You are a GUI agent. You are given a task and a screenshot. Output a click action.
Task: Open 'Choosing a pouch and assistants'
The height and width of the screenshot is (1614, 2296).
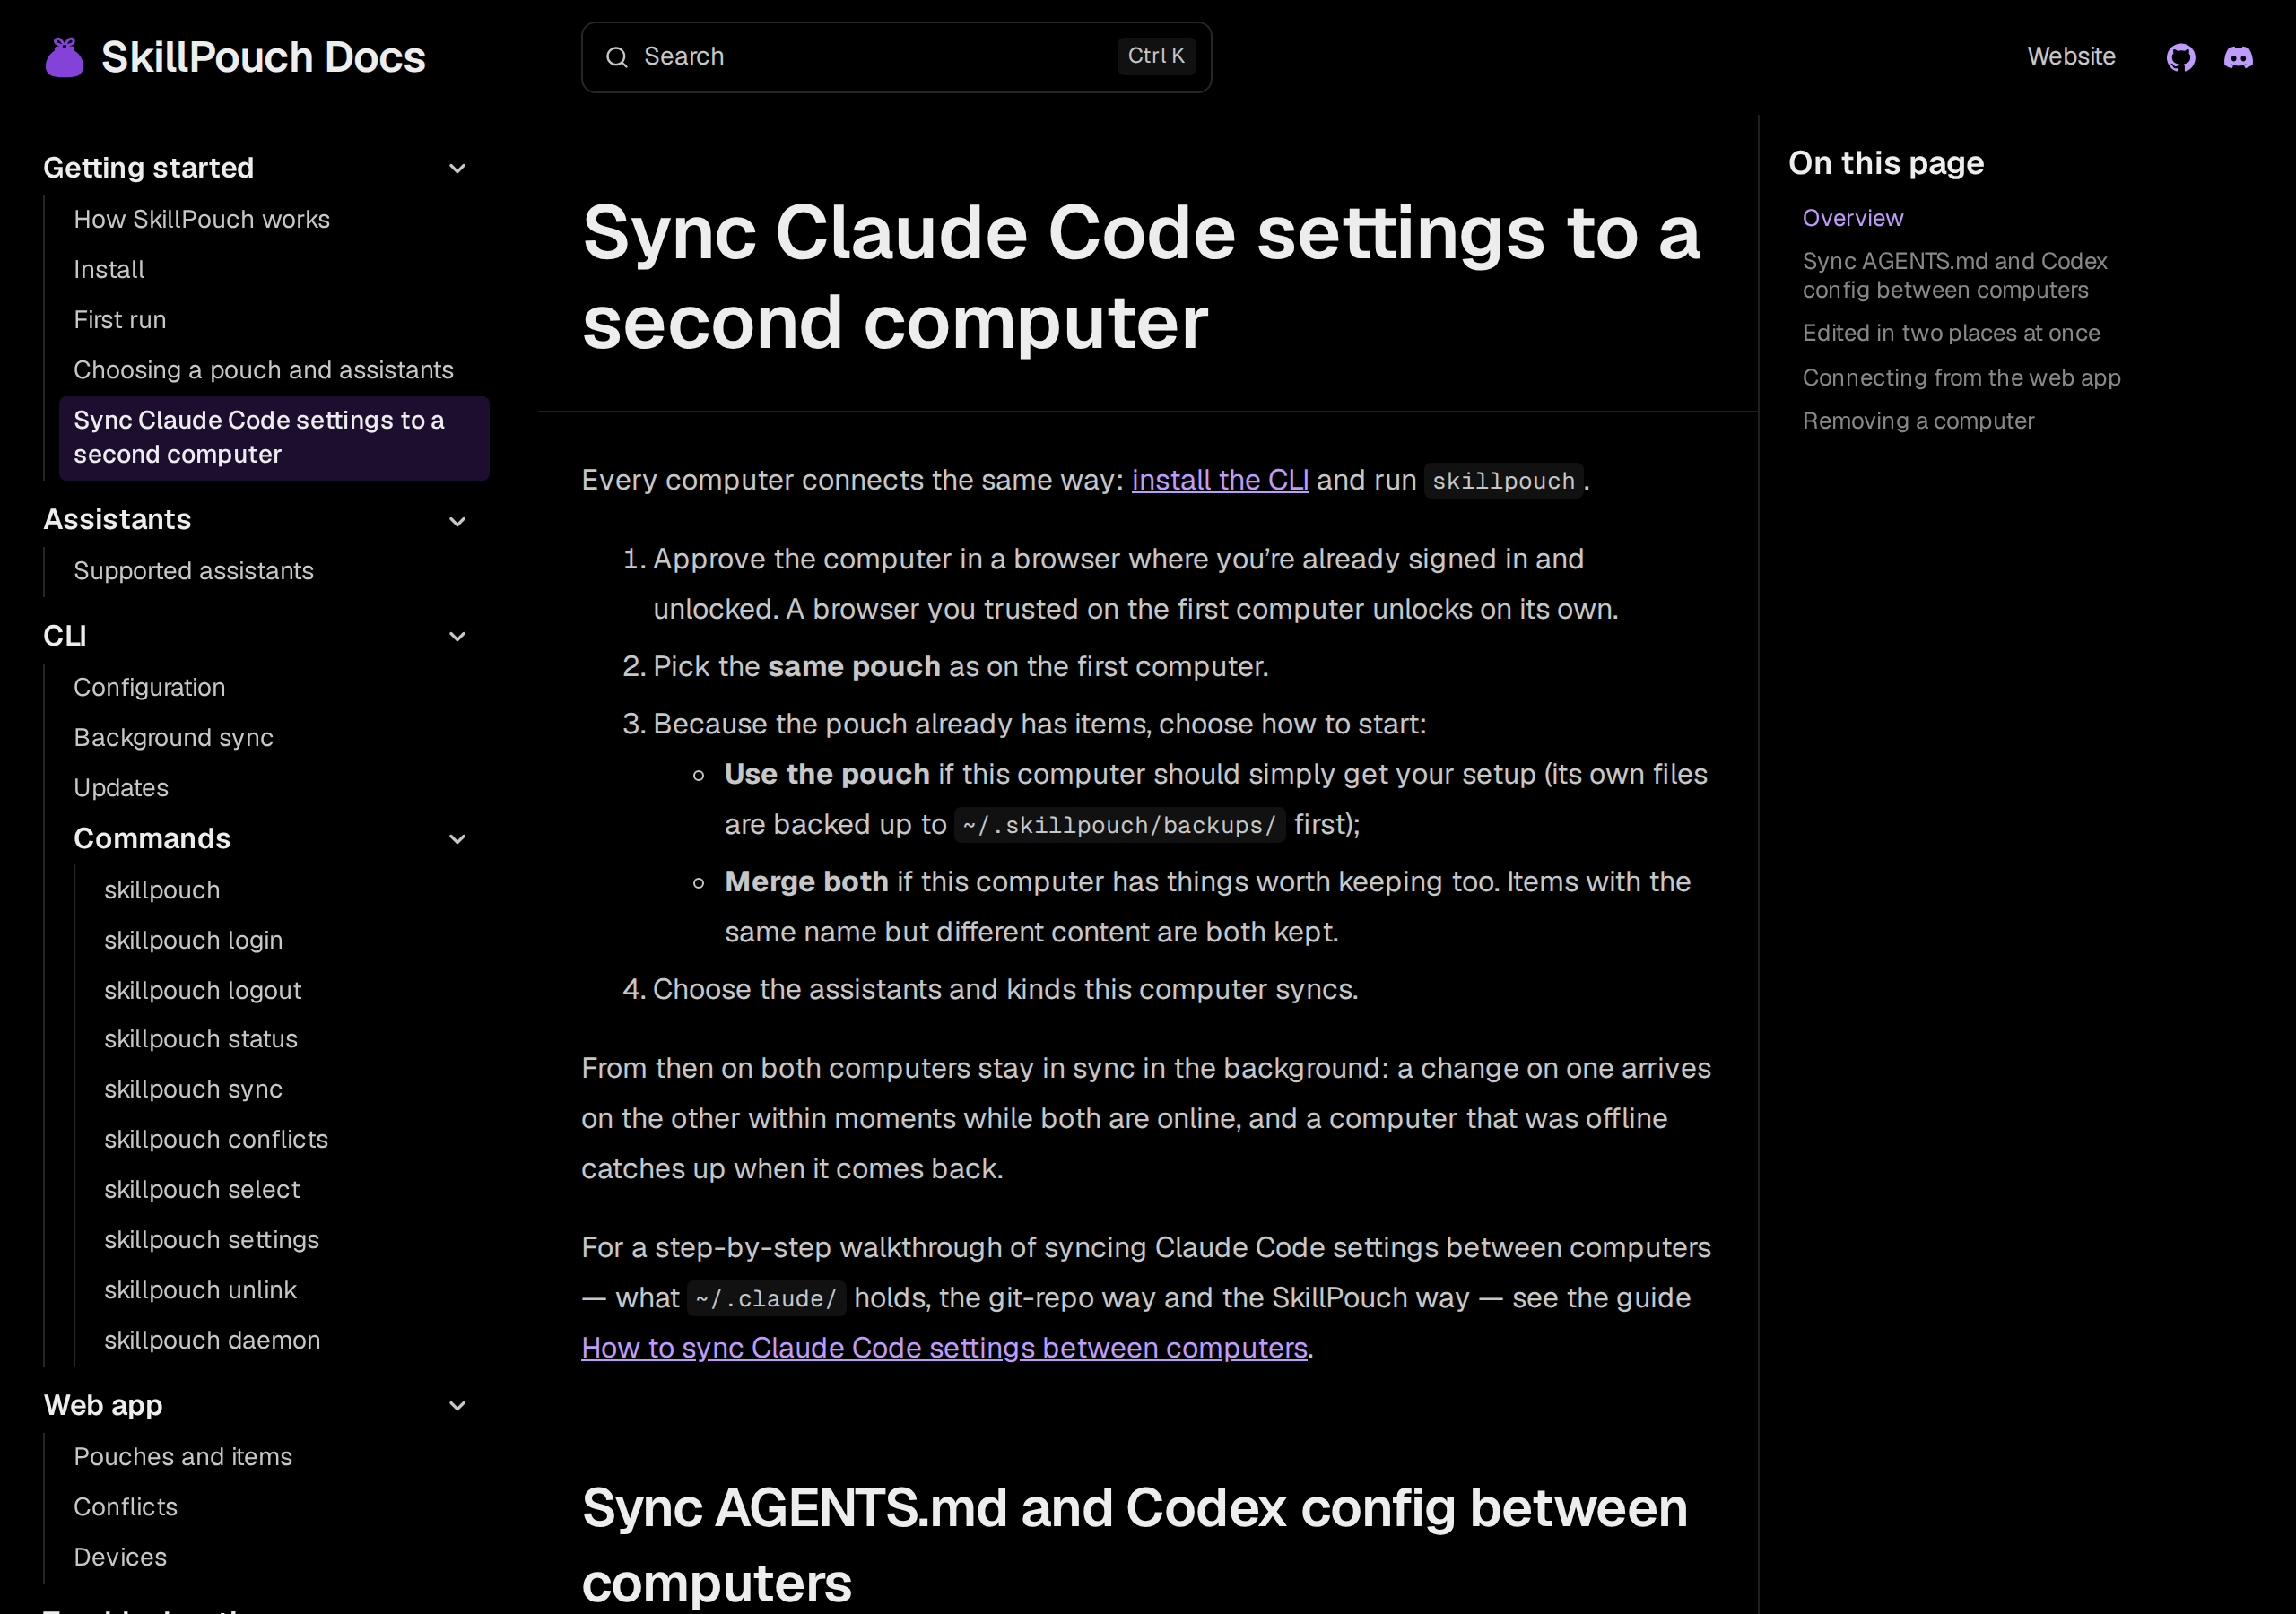click(264, 370)
